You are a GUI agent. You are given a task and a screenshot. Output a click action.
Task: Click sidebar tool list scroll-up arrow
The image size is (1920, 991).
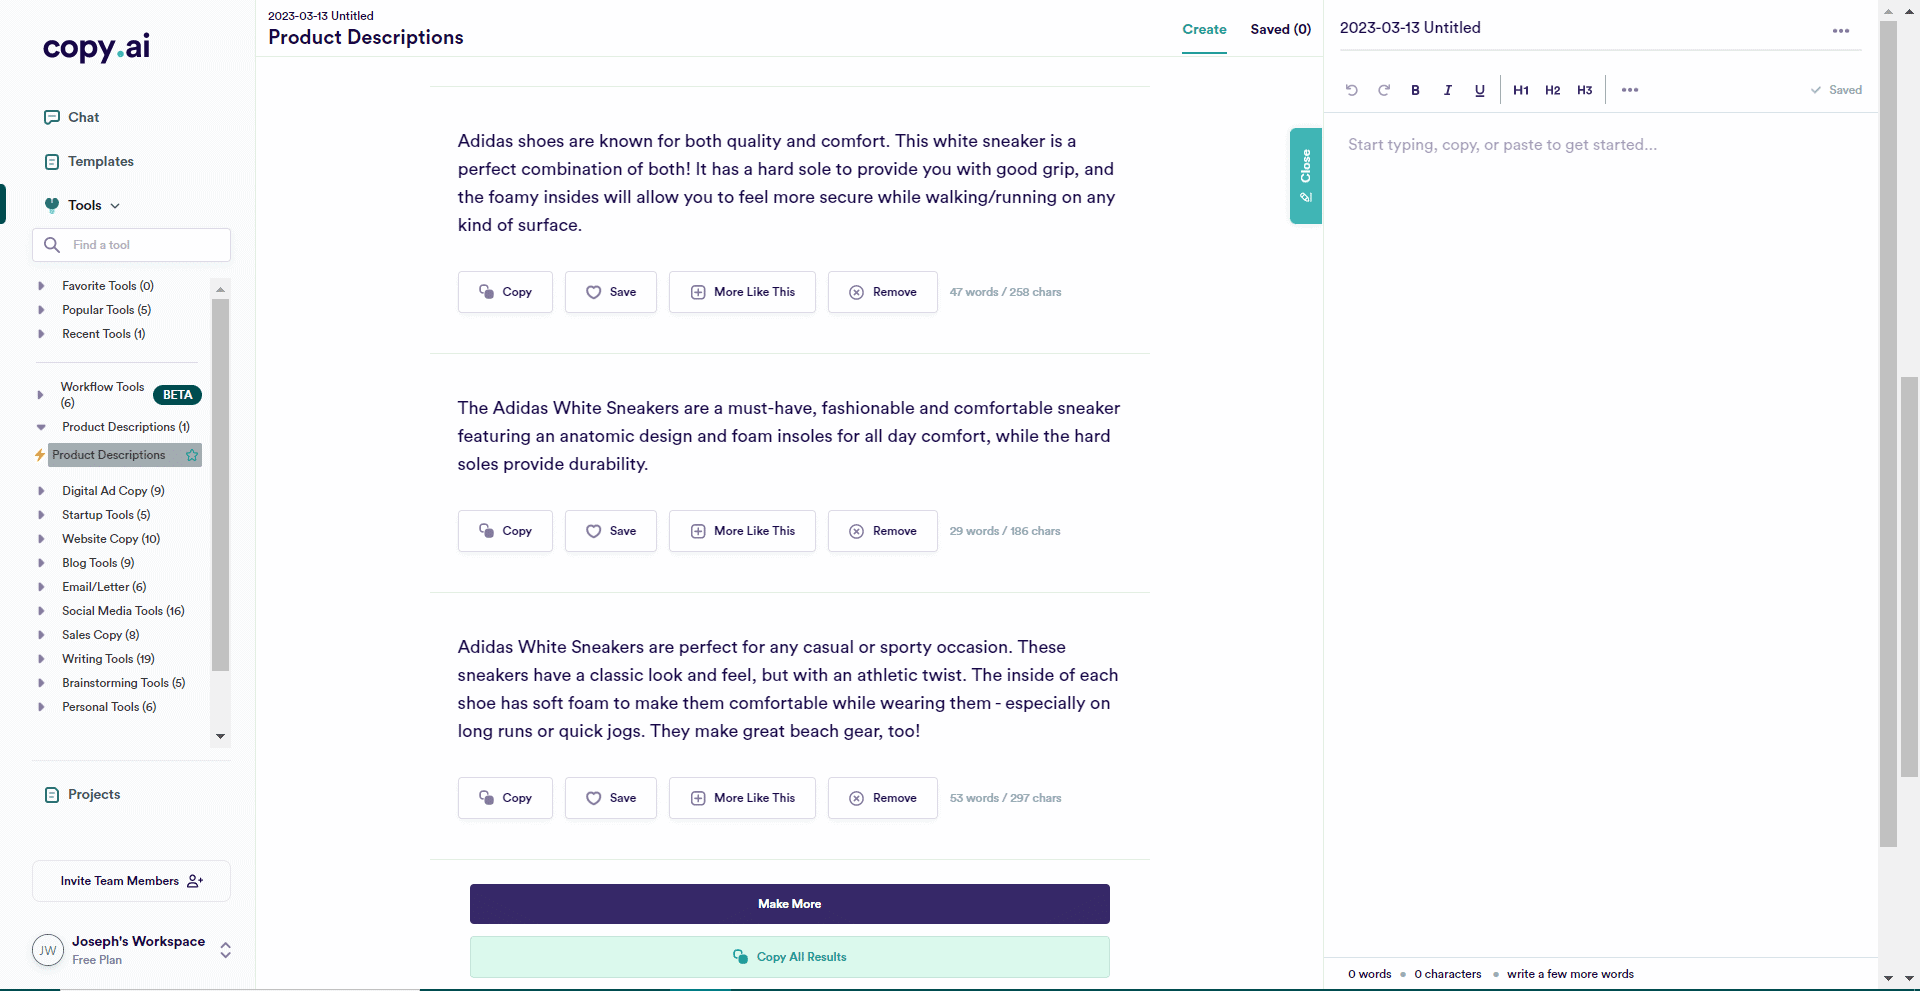coord(220,289)
